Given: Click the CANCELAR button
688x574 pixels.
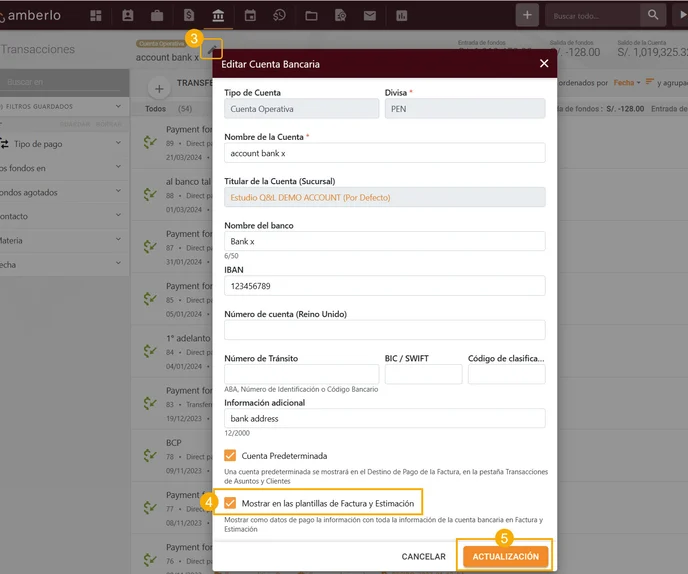Looking at the screenshot, I should pos(423,556).
